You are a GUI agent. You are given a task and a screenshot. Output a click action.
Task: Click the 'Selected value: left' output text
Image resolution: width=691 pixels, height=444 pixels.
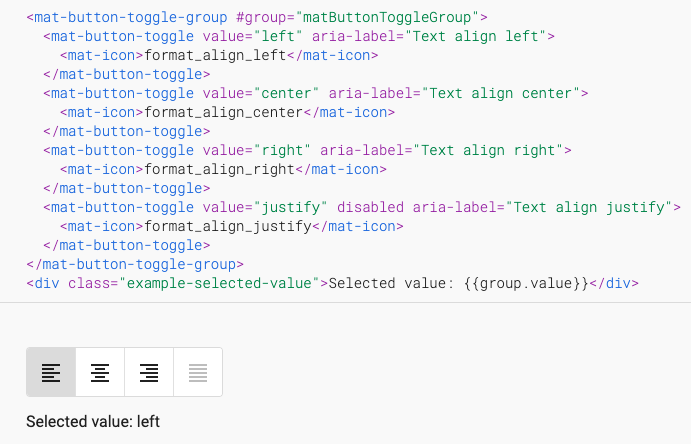pos(93,422)
